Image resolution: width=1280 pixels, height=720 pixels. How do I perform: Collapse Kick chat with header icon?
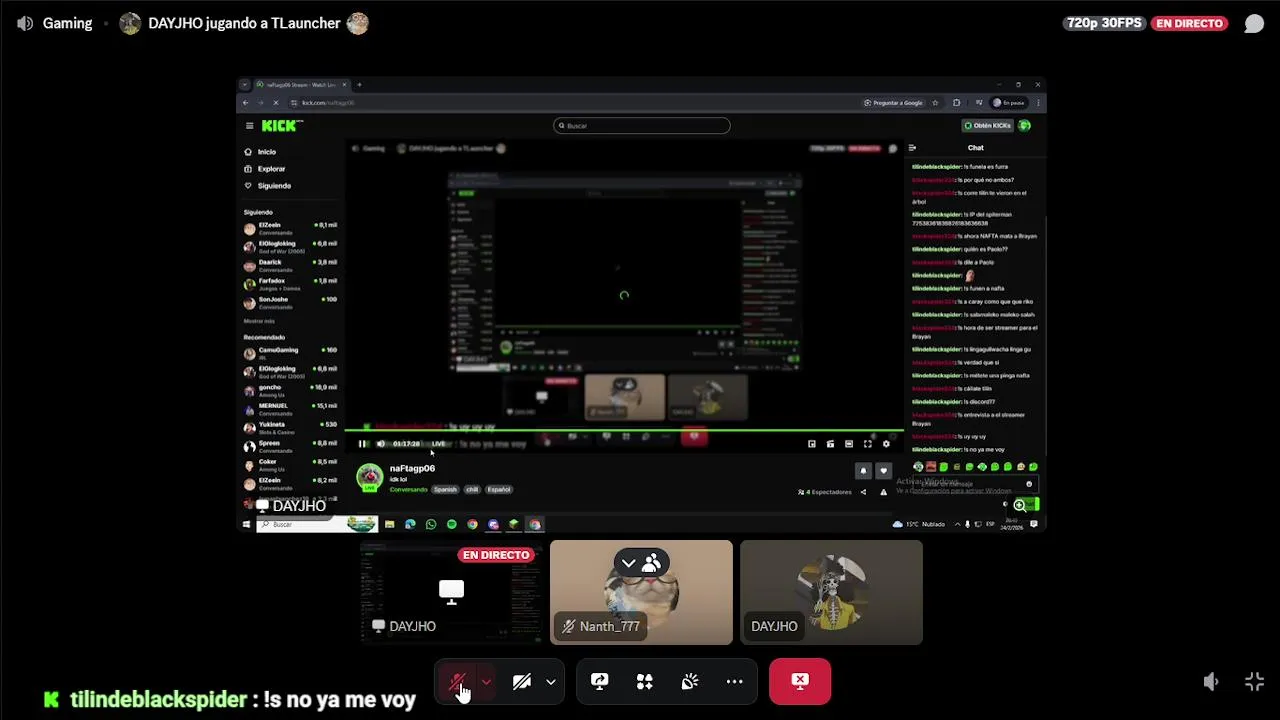coord(912,148)
